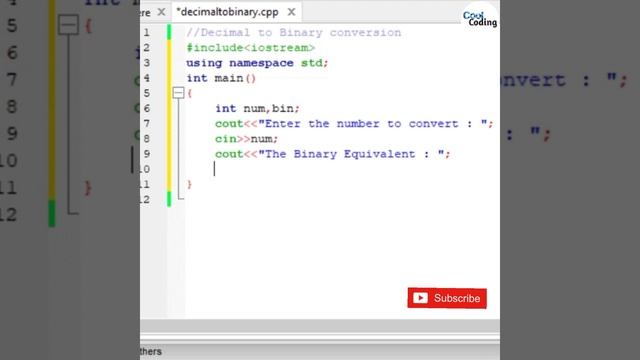Click the 'thers' tab in bottom panel
Viewport: 640px width, 360px height.
pos(151,351)
